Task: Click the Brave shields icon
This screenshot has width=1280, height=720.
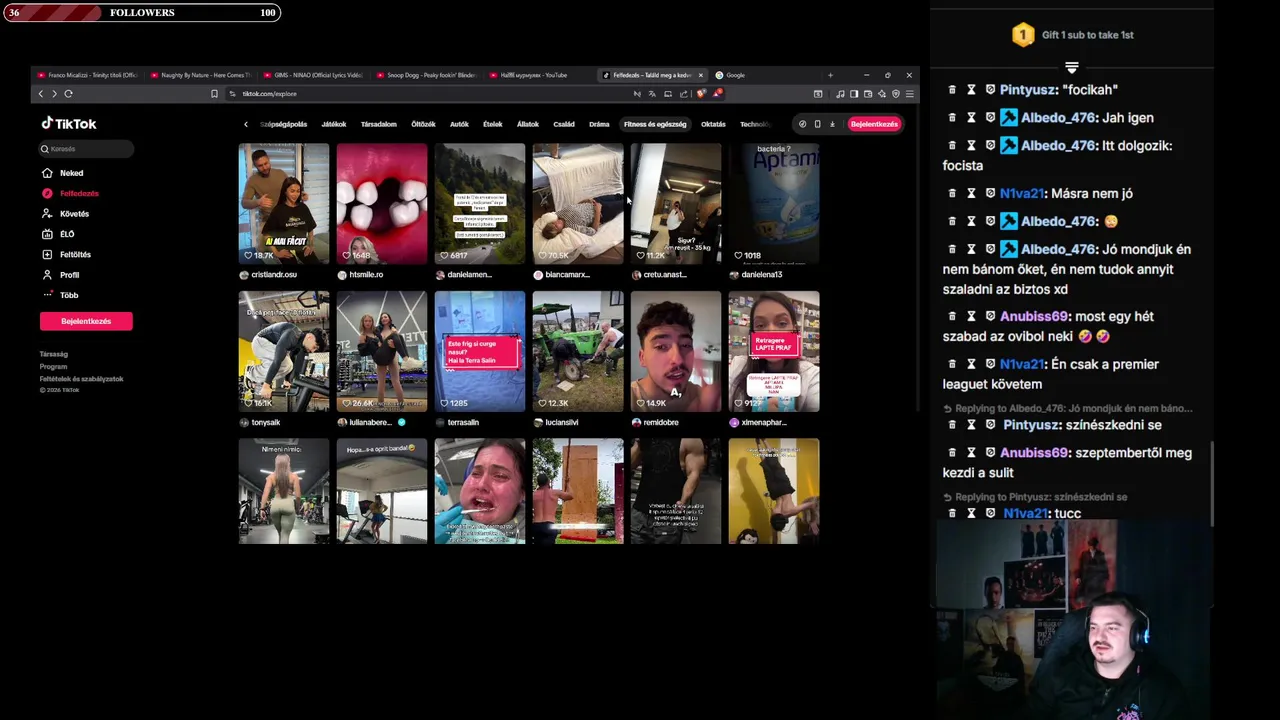Action: point(702,94)
